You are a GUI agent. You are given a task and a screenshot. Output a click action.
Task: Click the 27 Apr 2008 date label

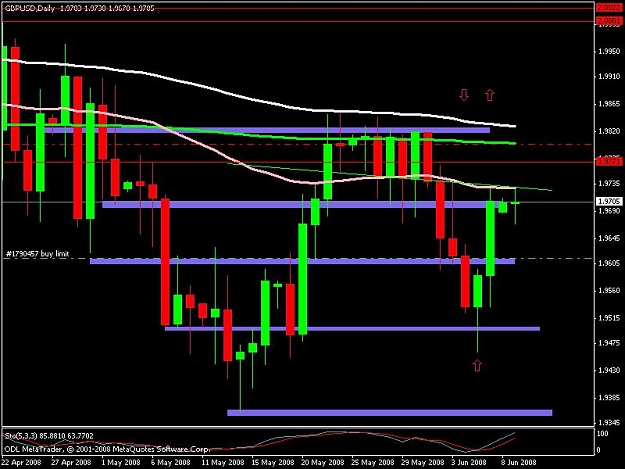[x=71, y=462]
